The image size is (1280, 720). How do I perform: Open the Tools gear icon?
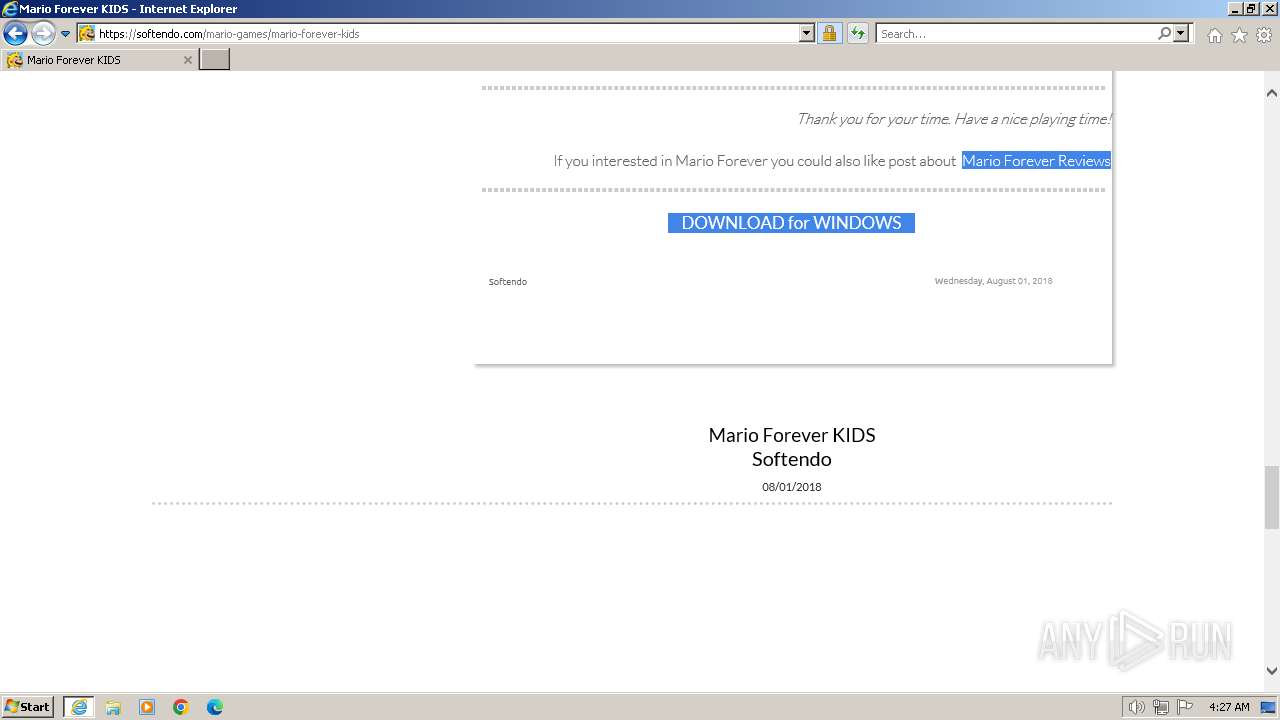(x=1264, y=35)
